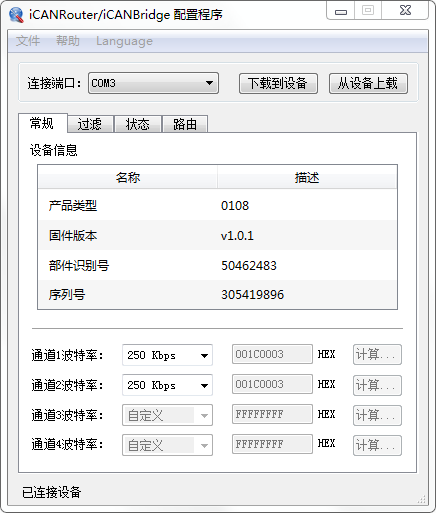
Task: Click the 计算 button for channel 1
Action: pyautogui.click(x=377, y=355)
